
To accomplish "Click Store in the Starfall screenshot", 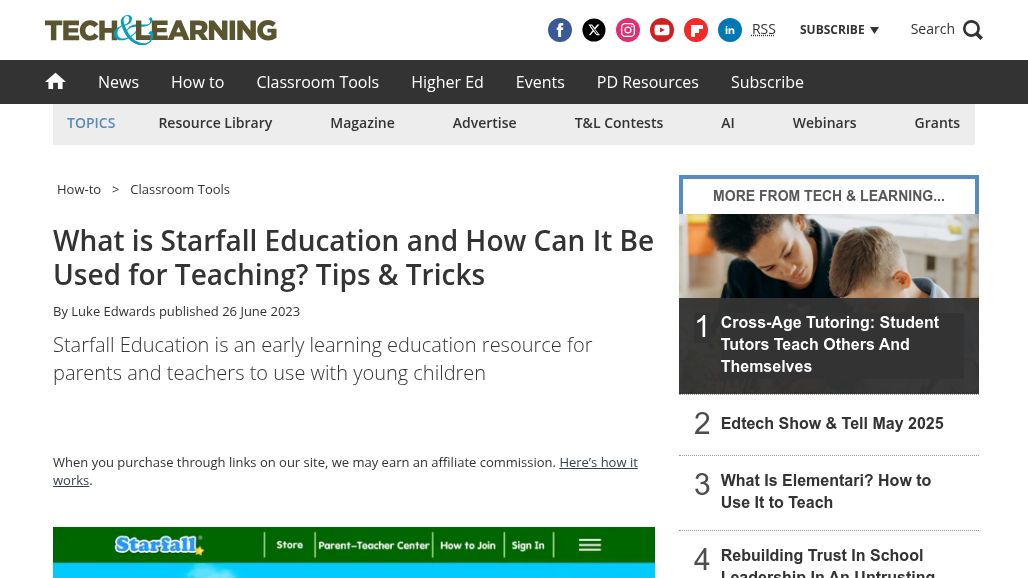I will click(x=289, y=545).
